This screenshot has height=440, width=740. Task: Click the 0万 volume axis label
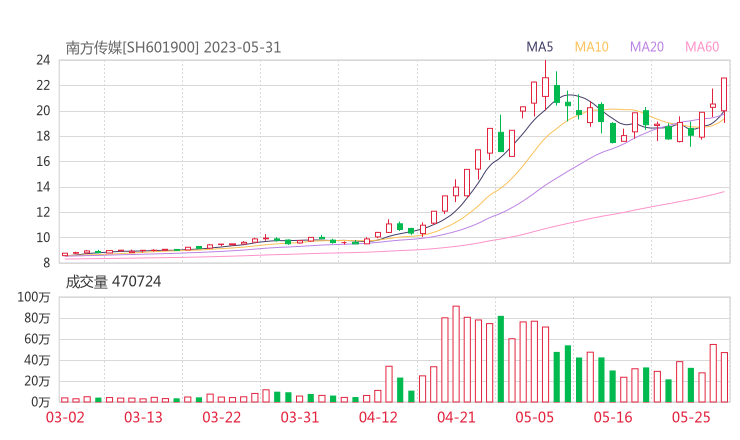click(40, 402)
